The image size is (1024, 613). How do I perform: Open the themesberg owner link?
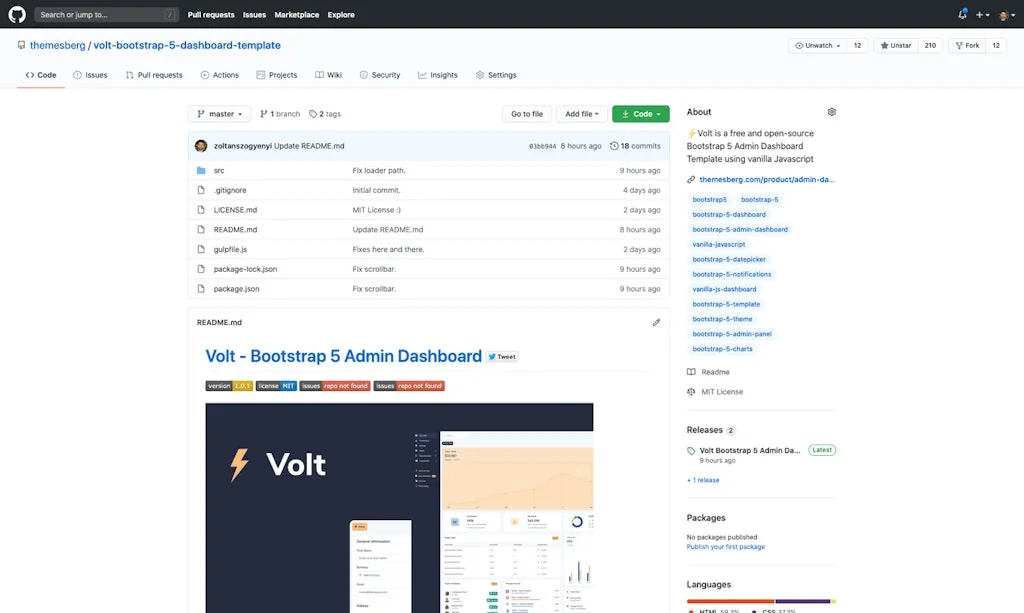pos(57,45)
